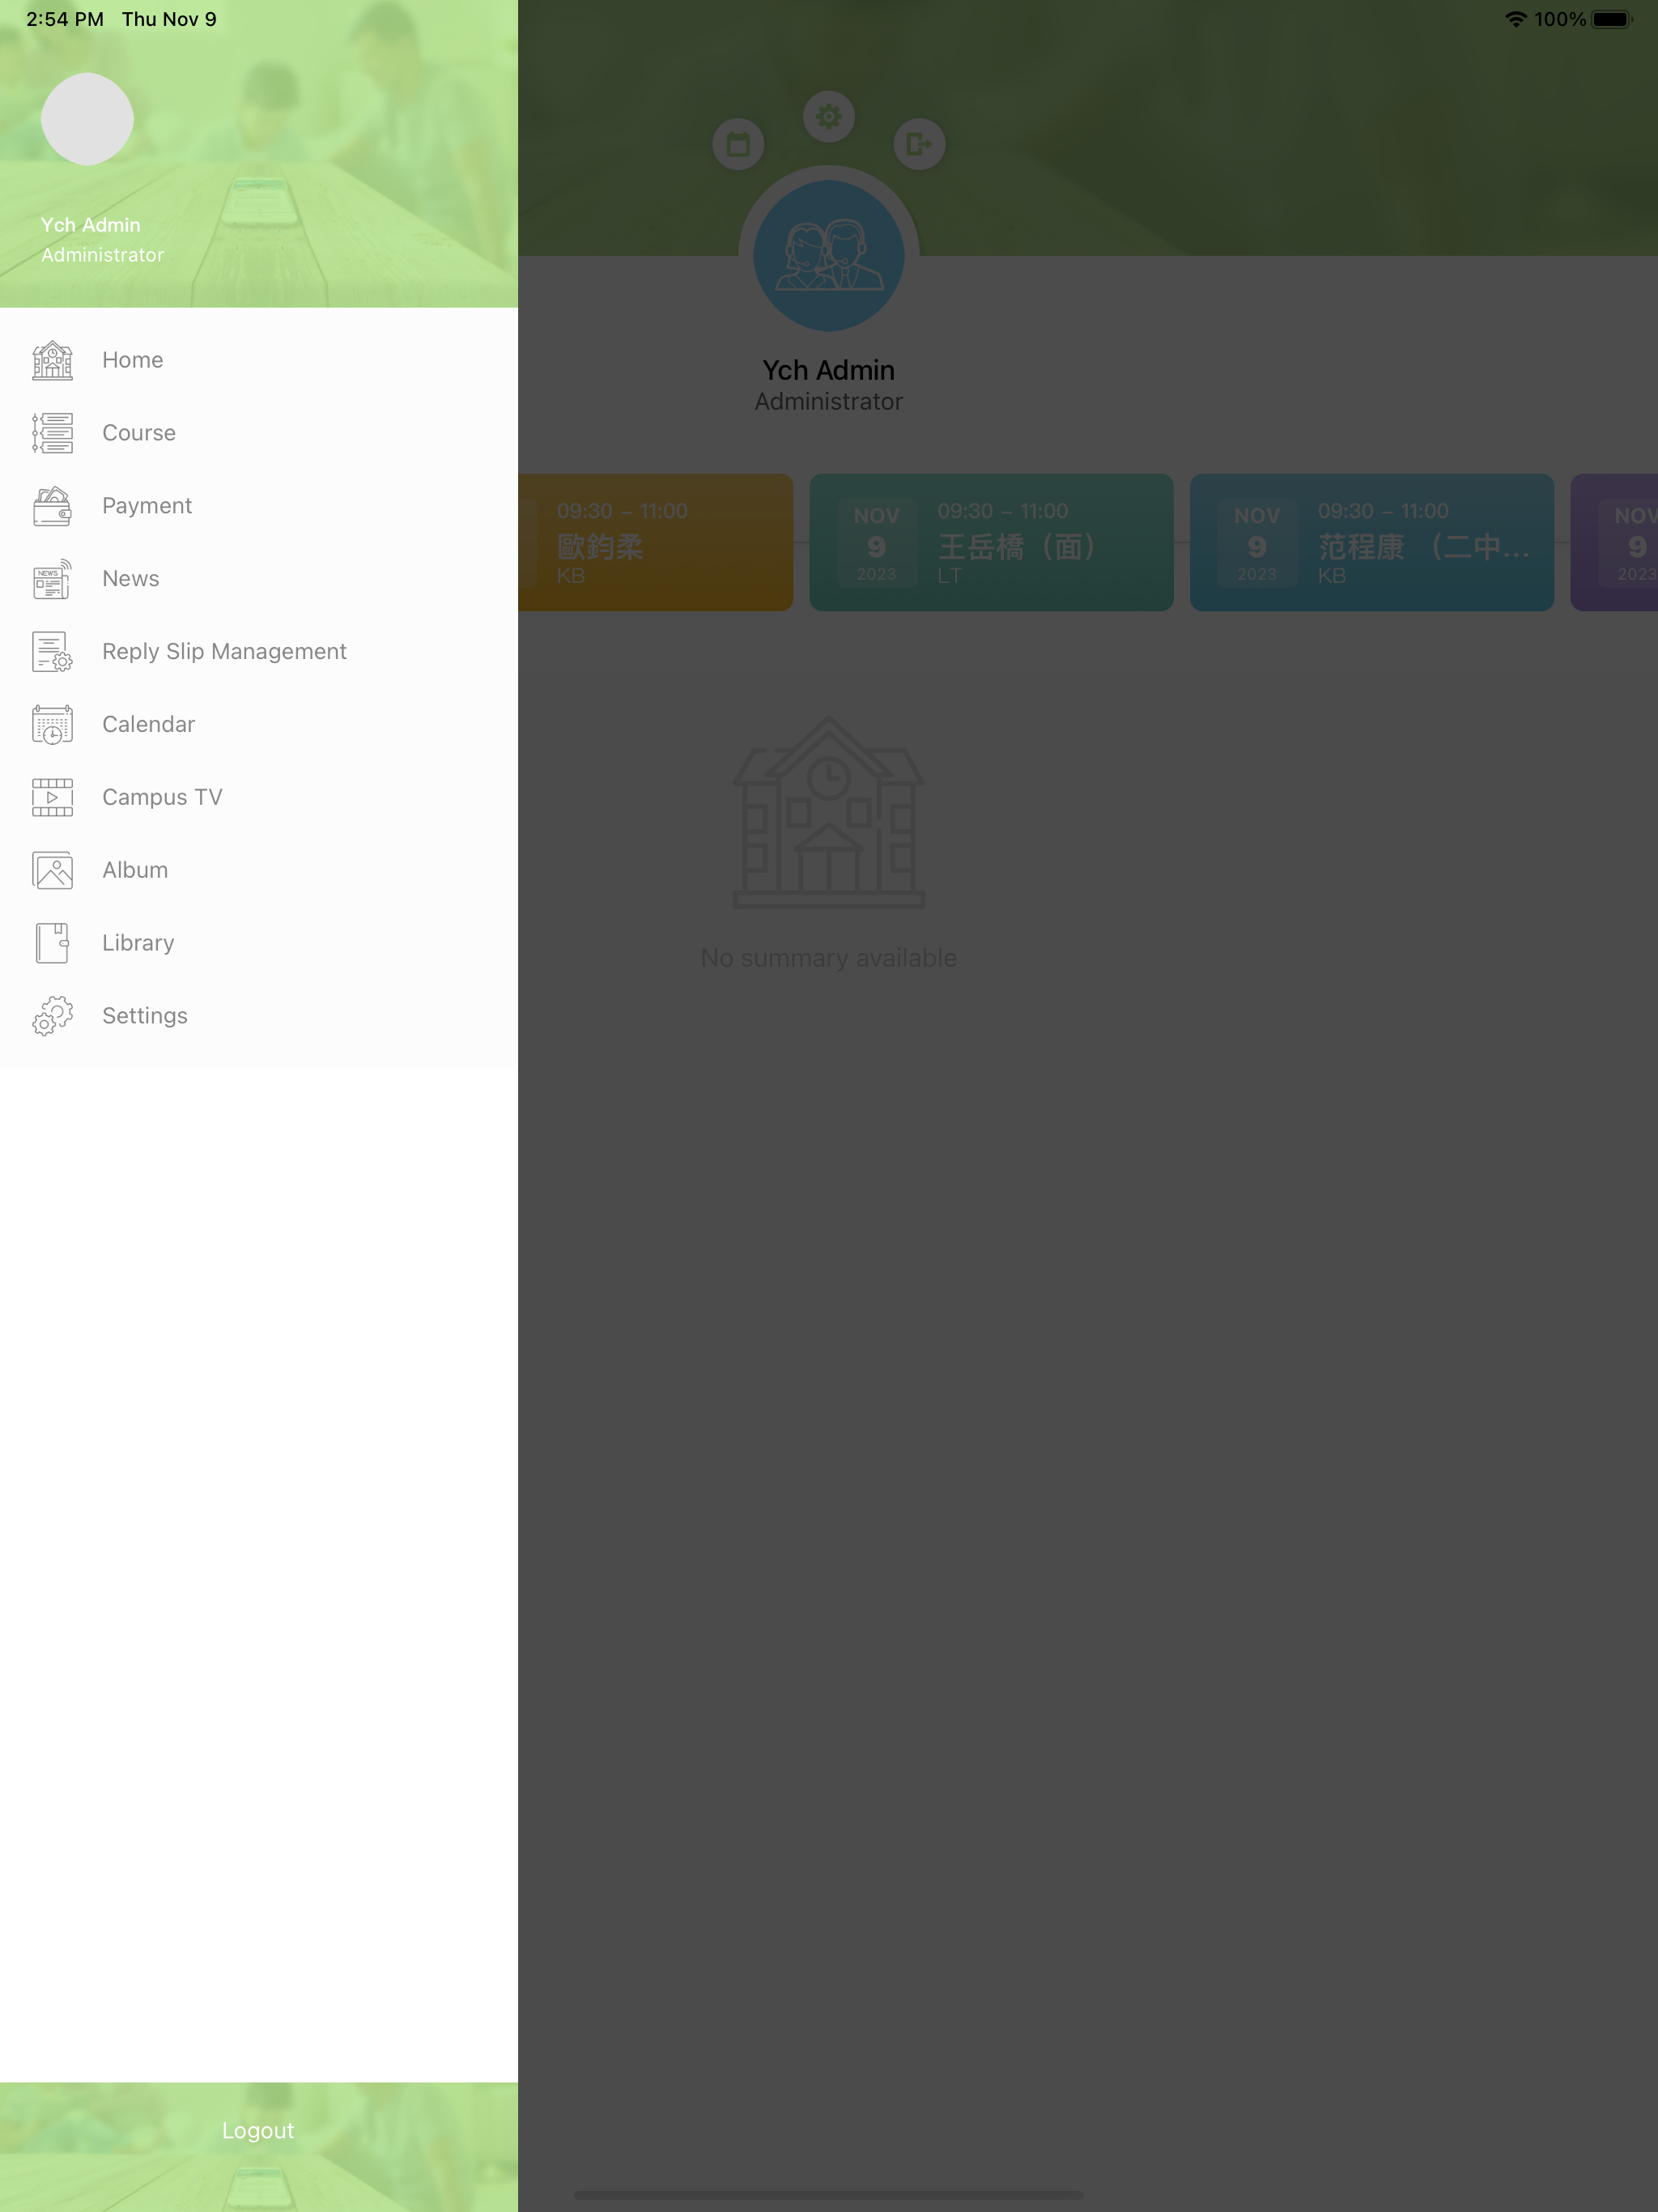Open the News newspaper icon
Viewport: 1658px width, 2212px height.
tap(52, 579)
